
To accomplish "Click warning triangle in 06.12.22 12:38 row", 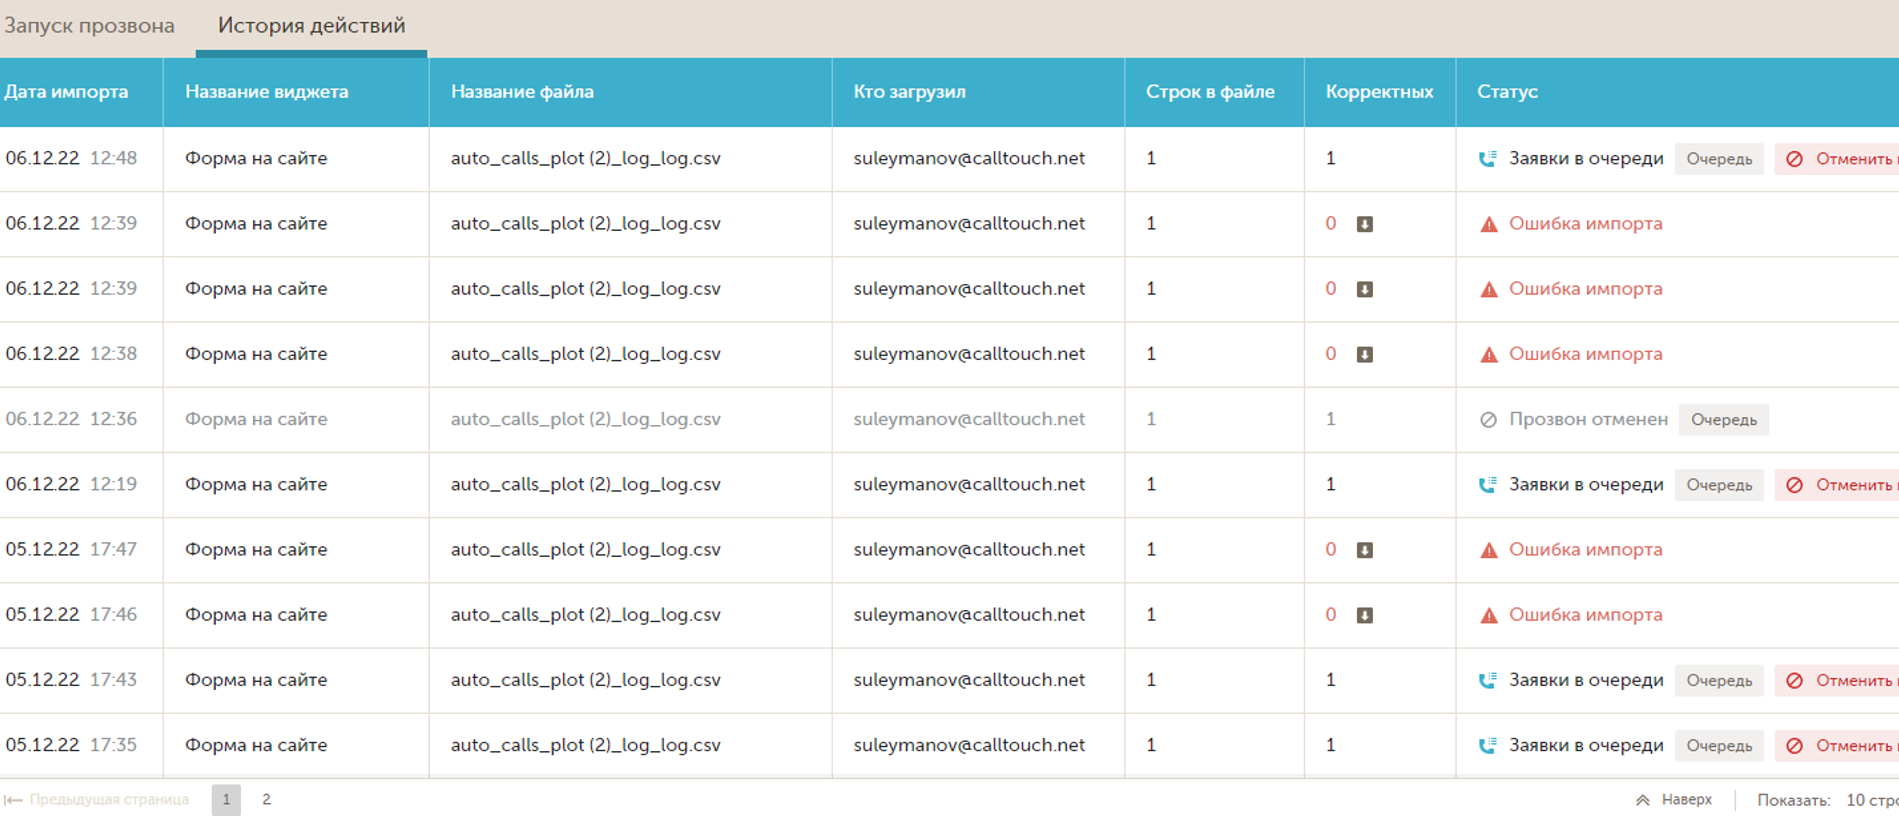I will pyautogui.click(x=1489, y=354).
